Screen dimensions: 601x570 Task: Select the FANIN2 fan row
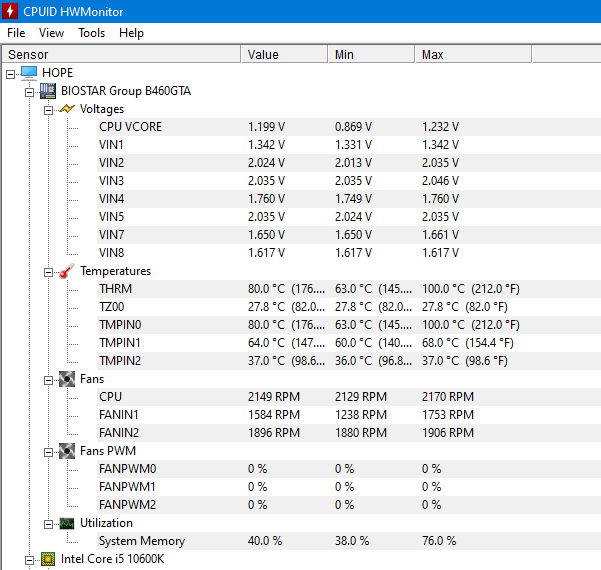(349, 433)
